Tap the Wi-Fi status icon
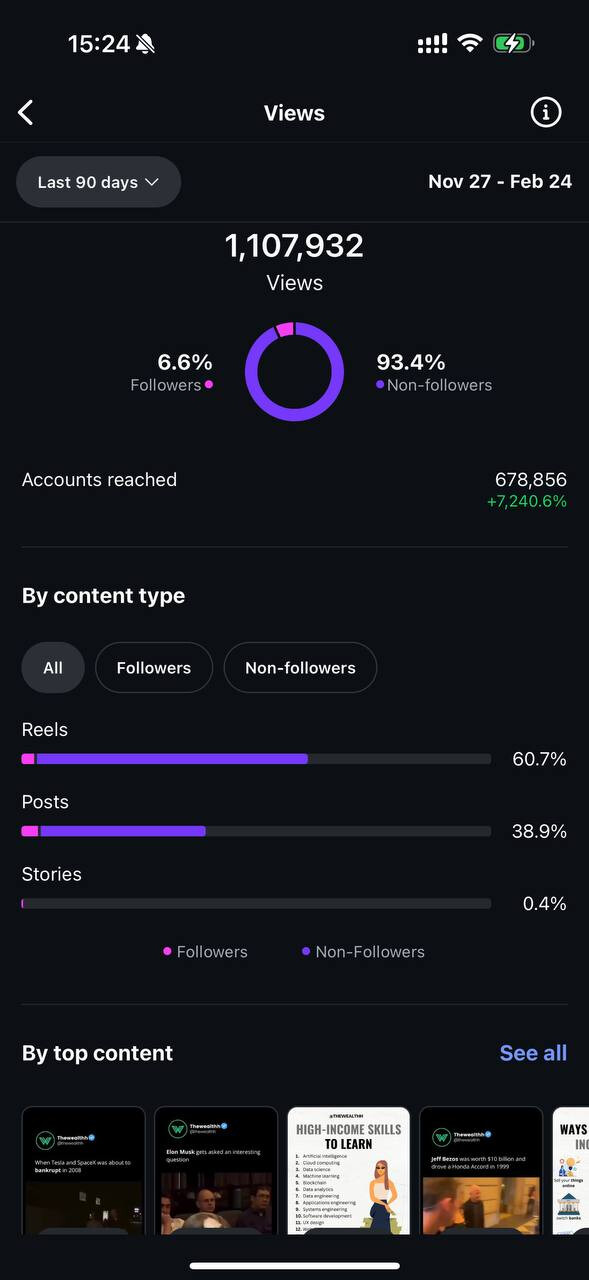The width and height of the screenshot is (589, 1280). click(469, 44)
